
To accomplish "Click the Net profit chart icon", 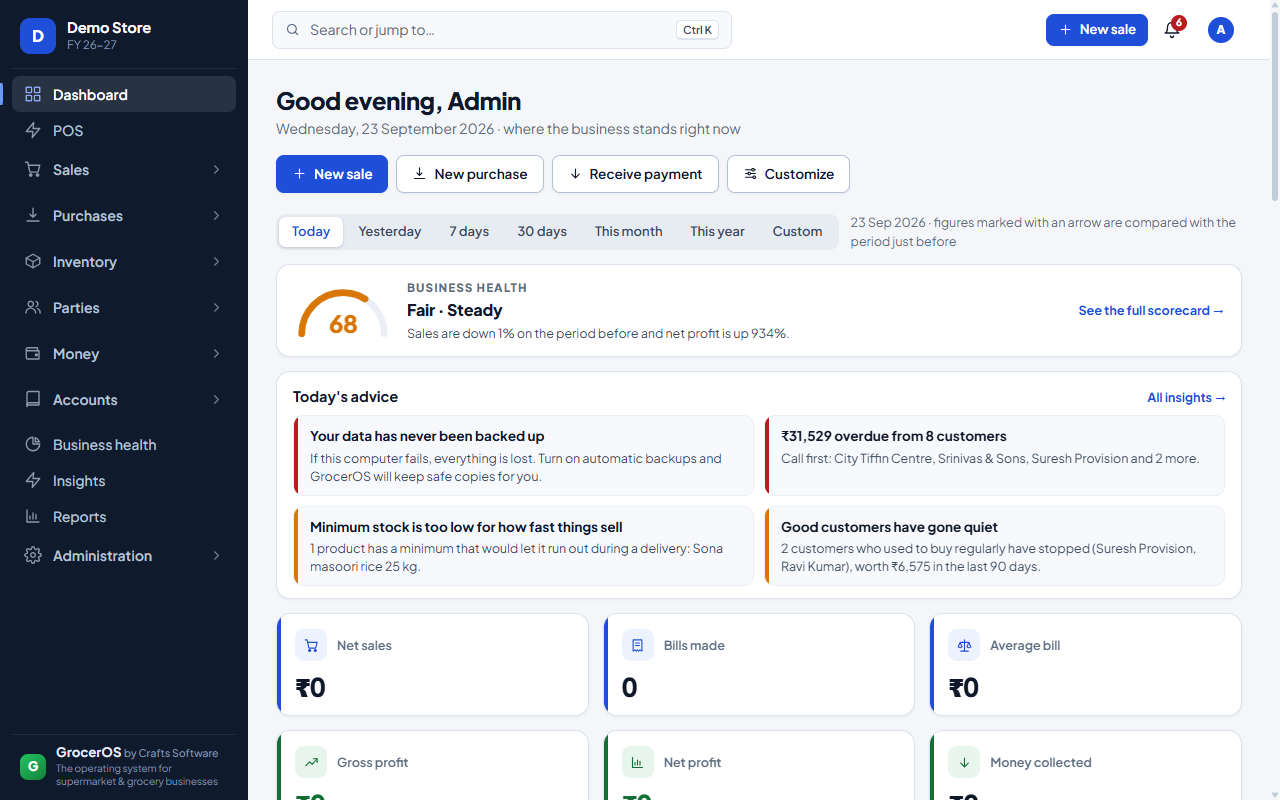I will (x=638, y=762).
